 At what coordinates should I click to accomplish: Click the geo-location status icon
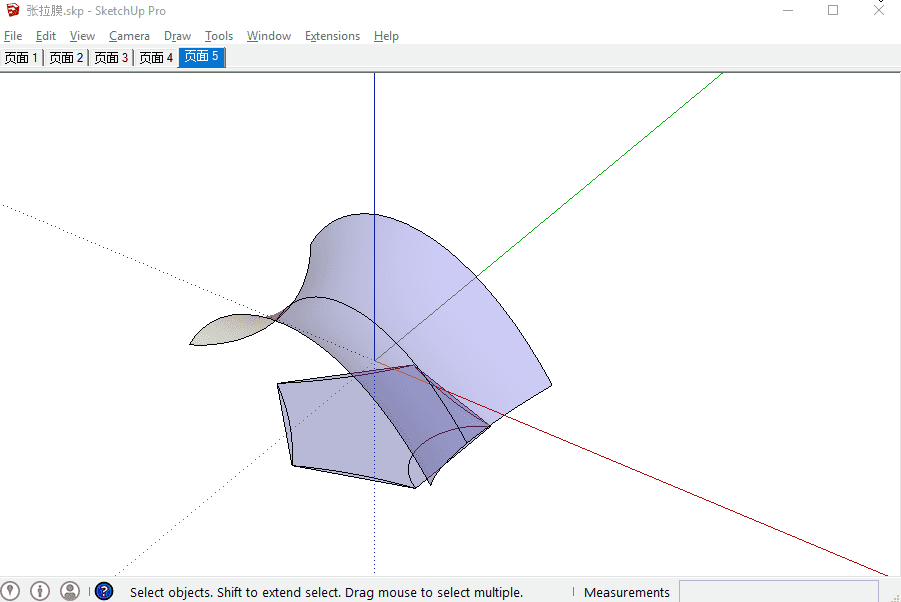click(x=10, y=591)
